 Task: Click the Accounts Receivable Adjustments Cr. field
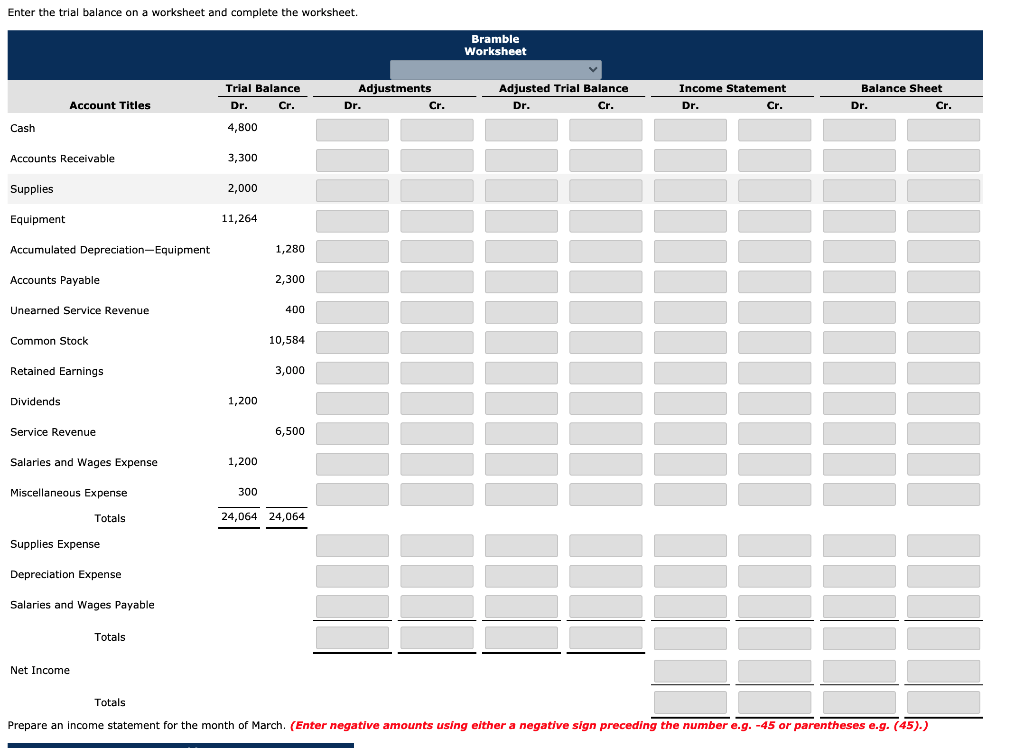(x=436, y=159)
